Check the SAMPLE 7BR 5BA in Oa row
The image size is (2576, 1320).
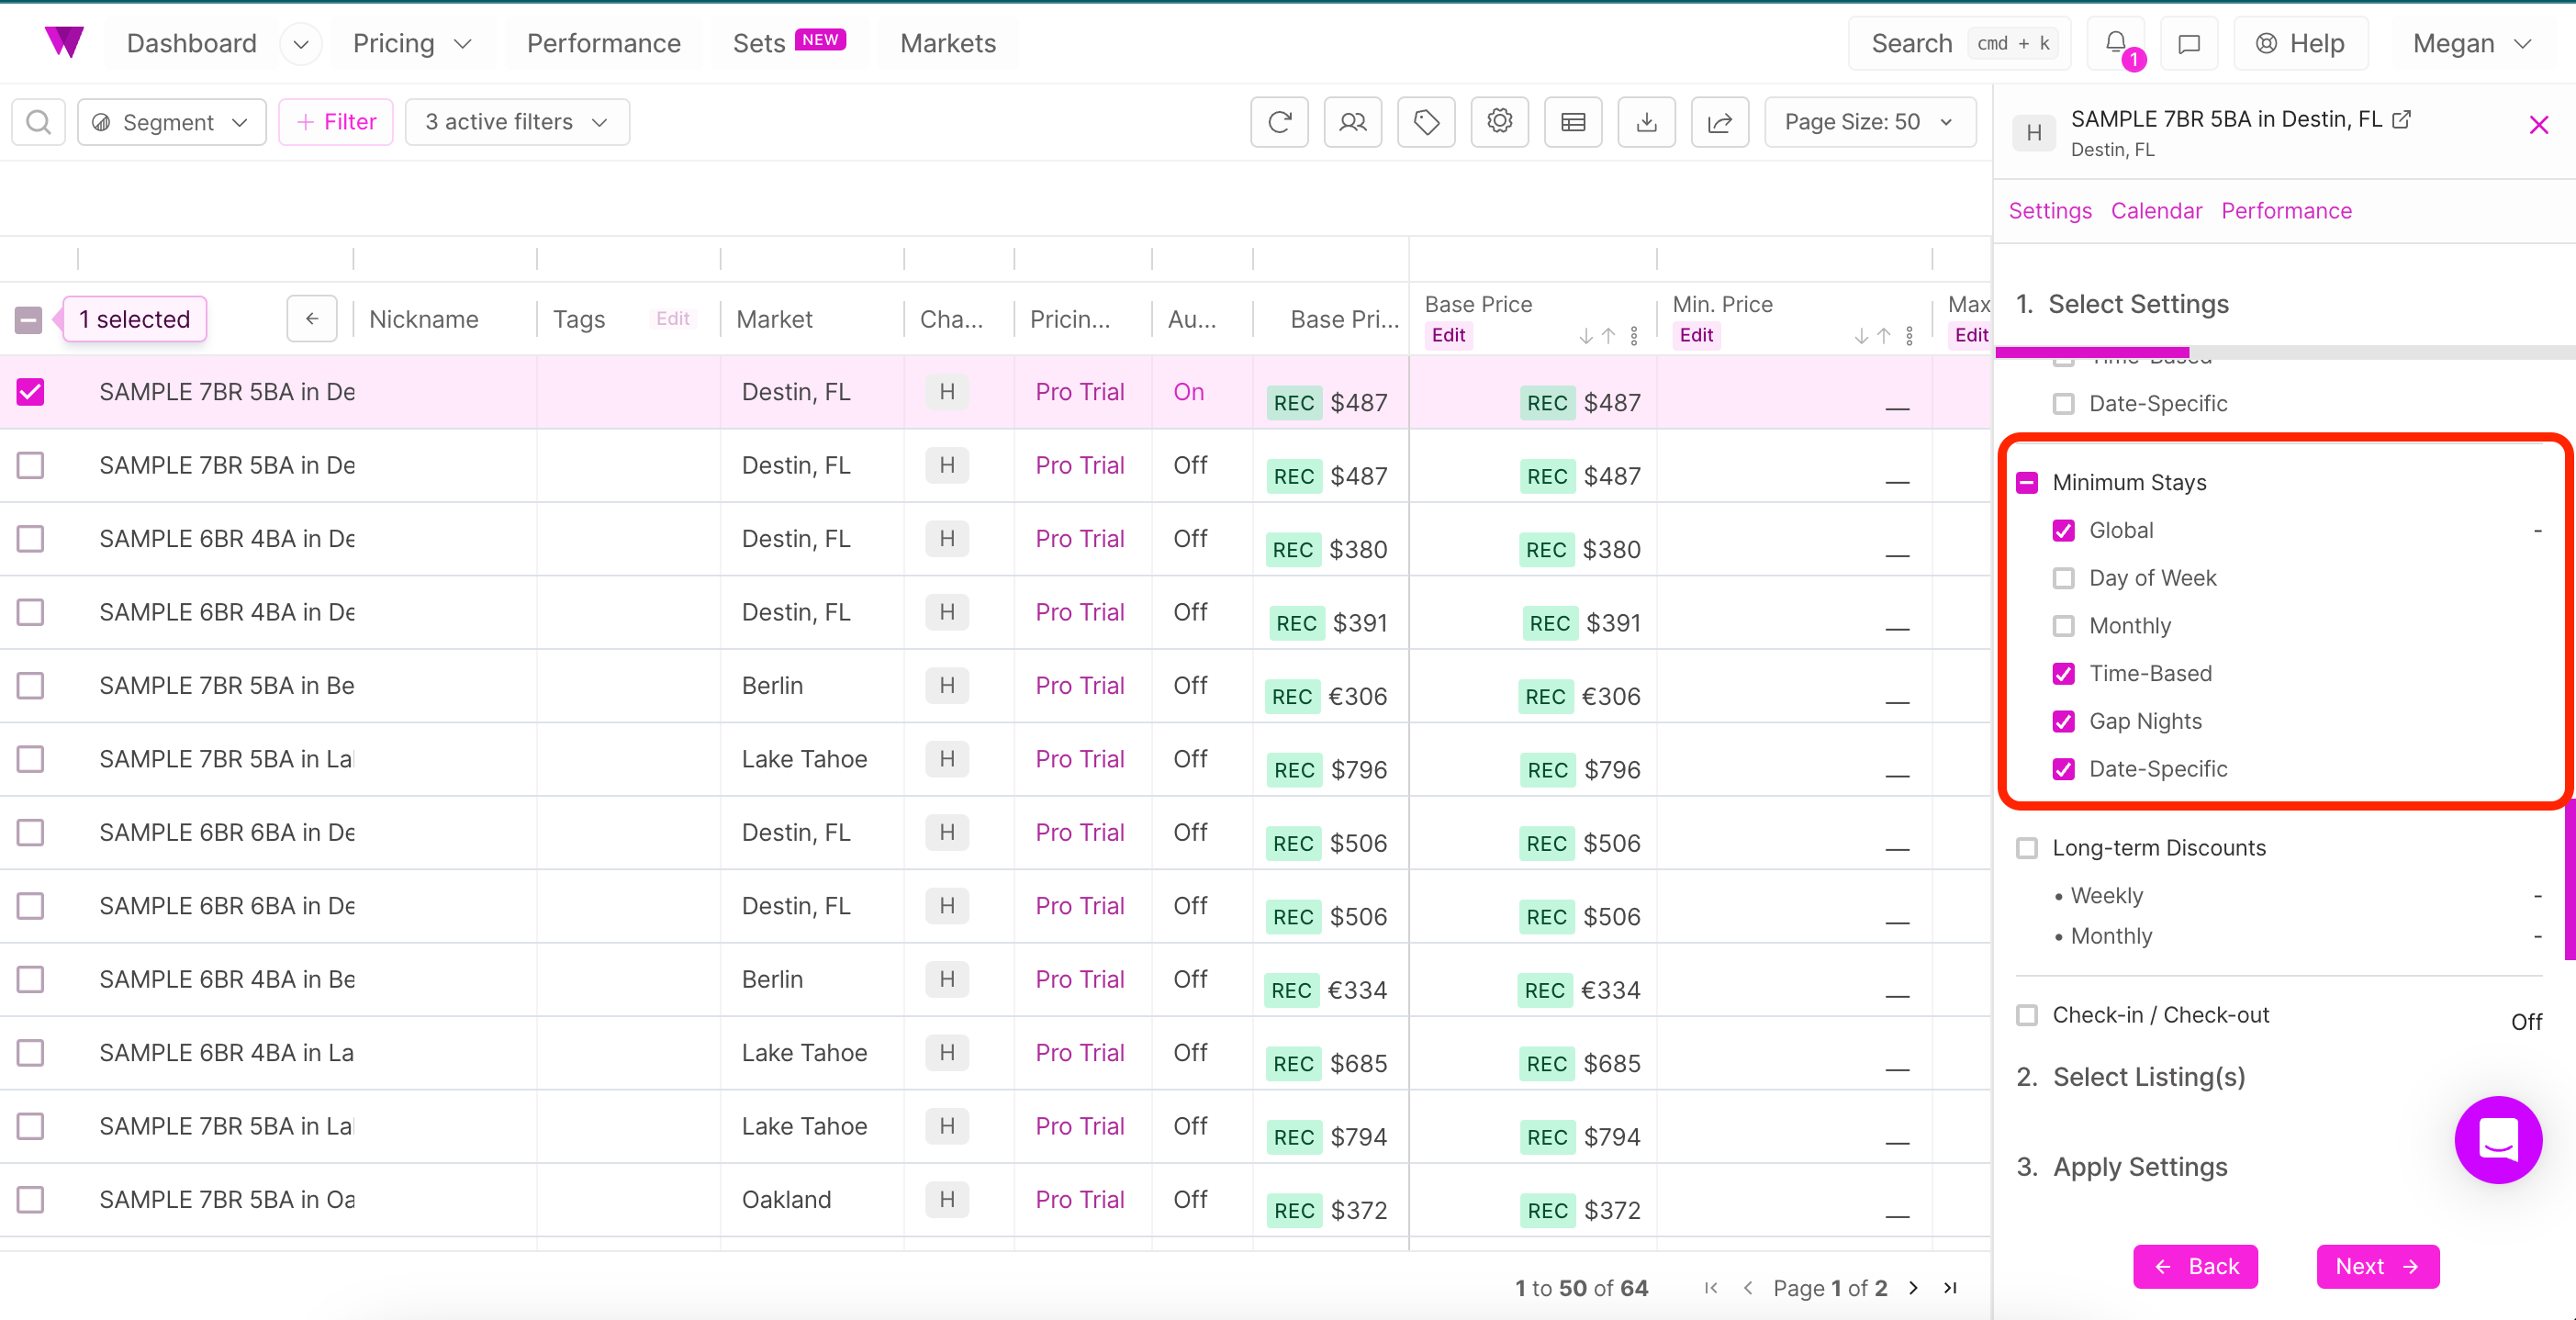pos(30,1199)
